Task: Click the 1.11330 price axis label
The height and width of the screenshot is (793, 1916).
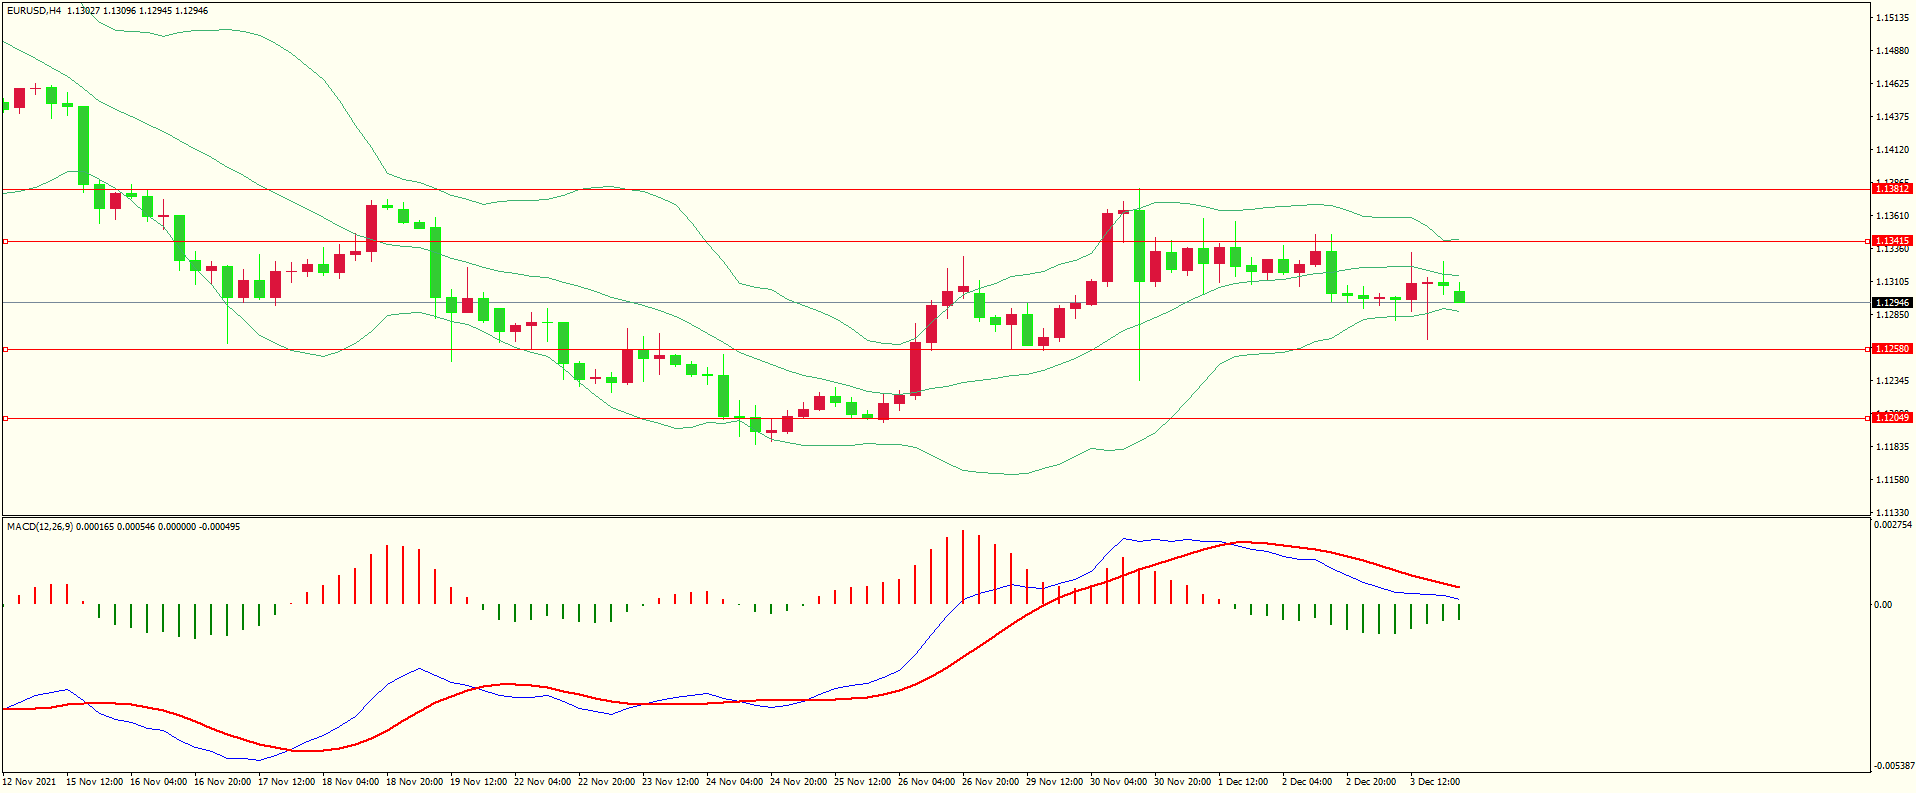Action: coord(1892,513)
